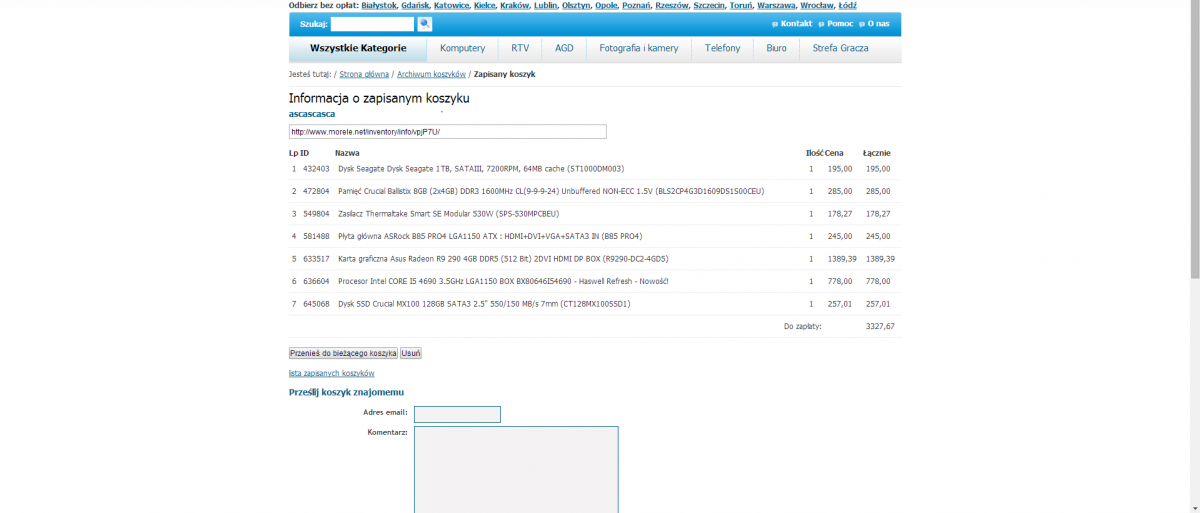The height and width of the screenshot is (513, 1200).
Task: Open the Kontakt link in header
Action: click(x=795, y=23)
